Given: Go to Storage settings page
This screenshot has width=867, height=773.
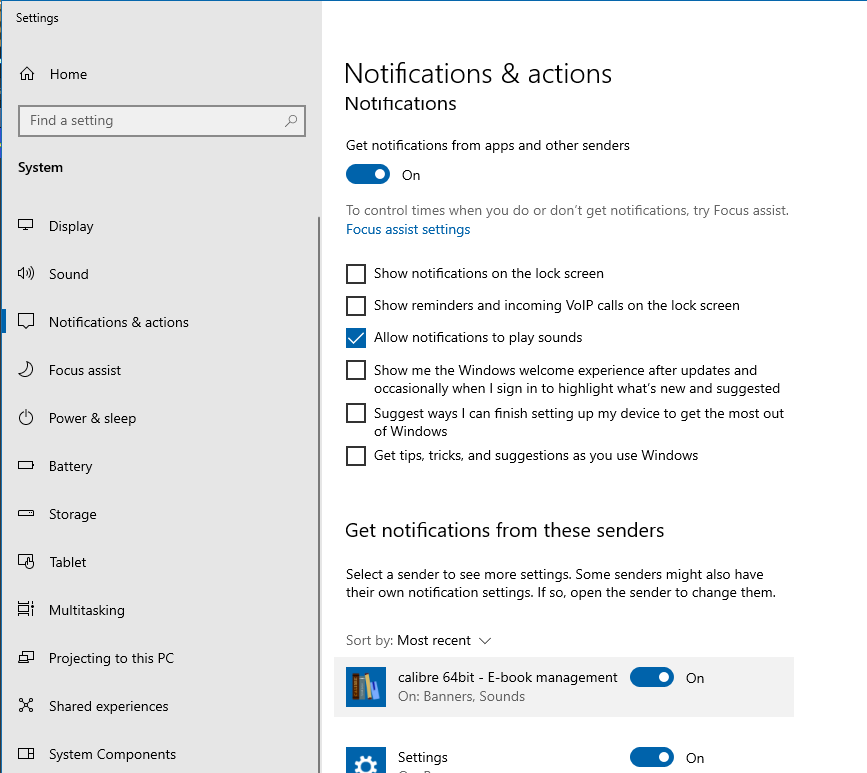Looking at the screenshot, I should [72, 514].
